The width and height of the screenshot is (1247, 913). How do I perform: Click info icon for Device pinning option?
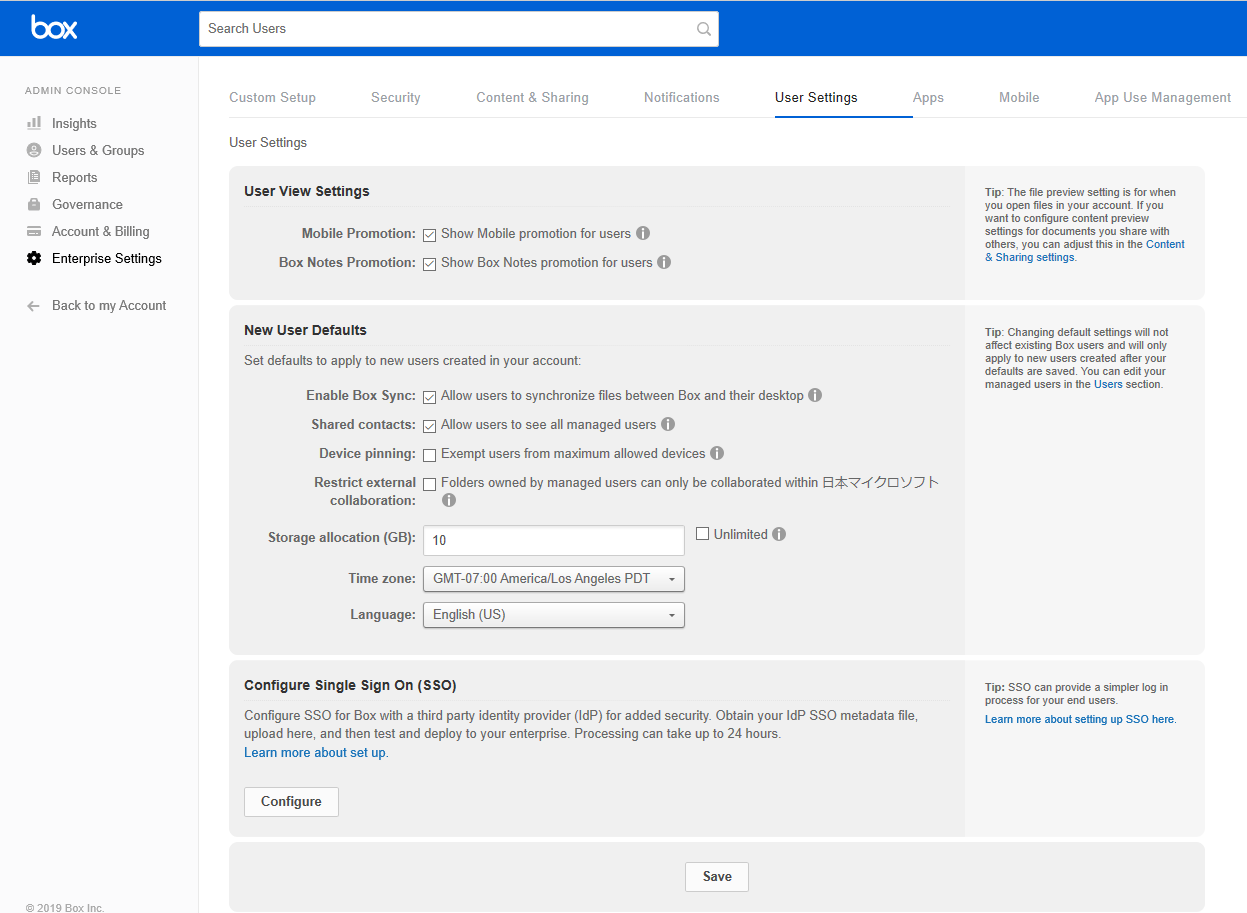(x=717, y=453)
